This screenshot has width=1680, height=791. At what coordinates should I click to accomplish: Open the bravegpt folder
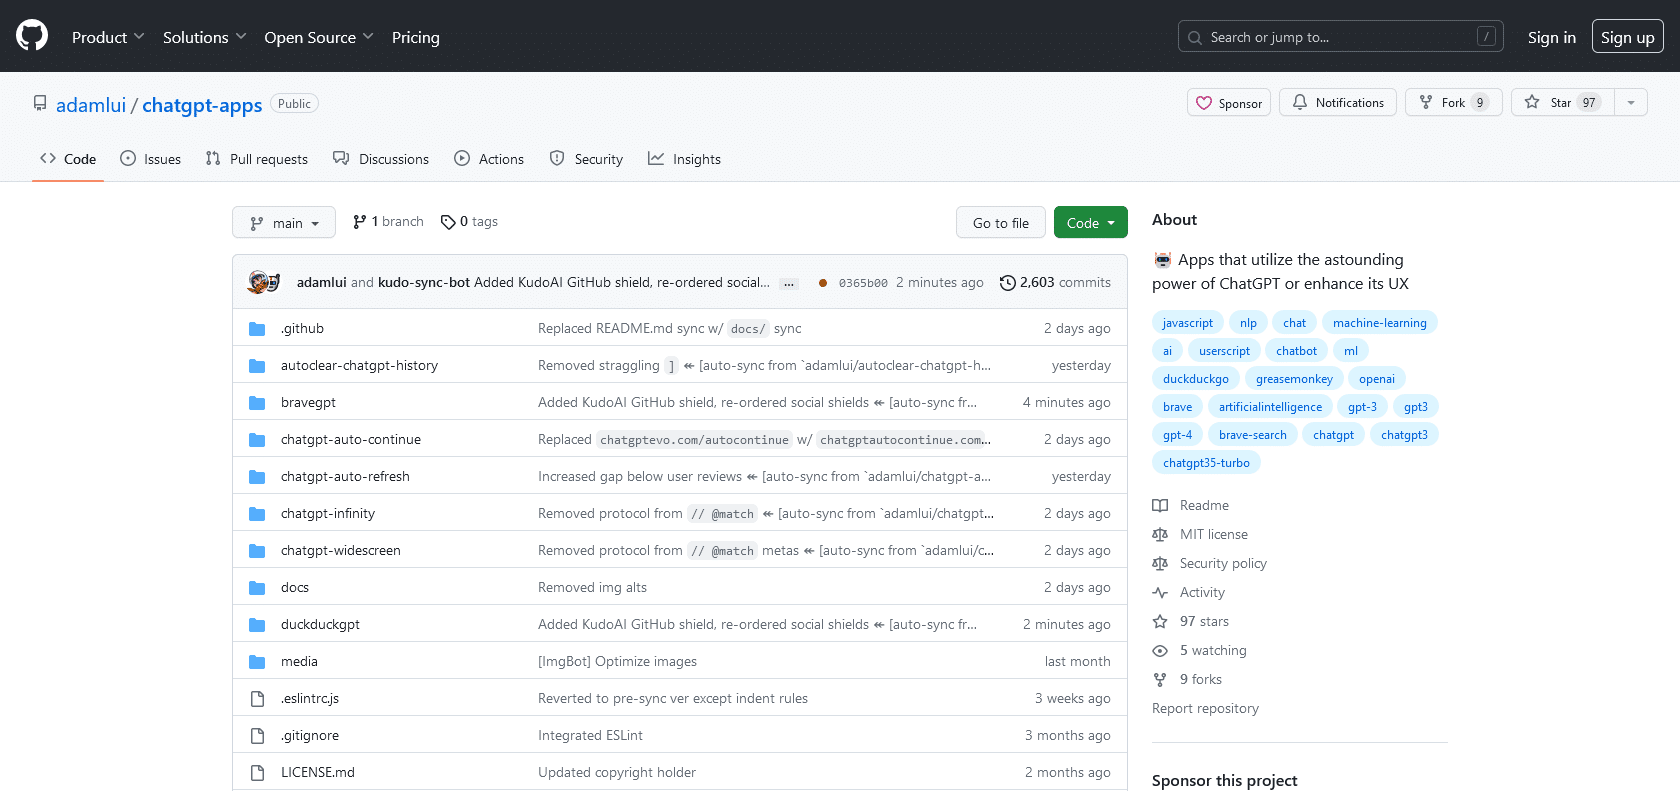click(x=308, y=402)
